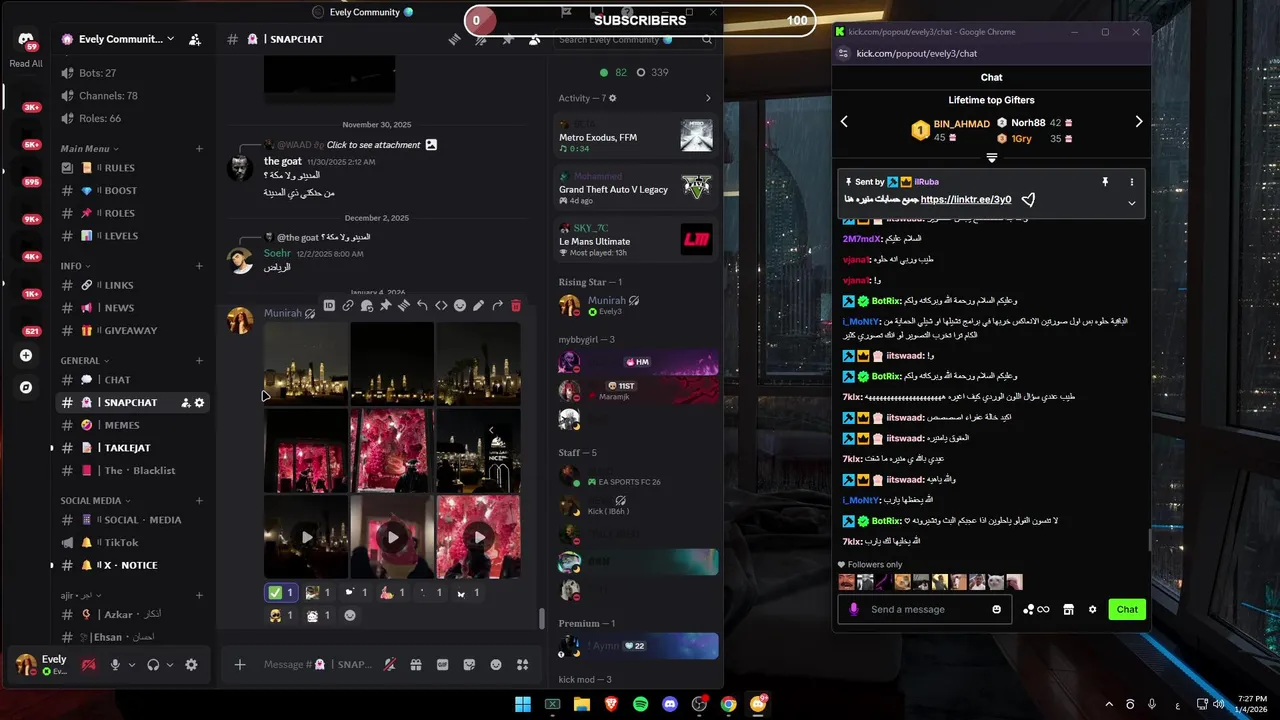Open microphone input options arrow
Screen dimensions: 1280x720
click(x=131, y=665)
